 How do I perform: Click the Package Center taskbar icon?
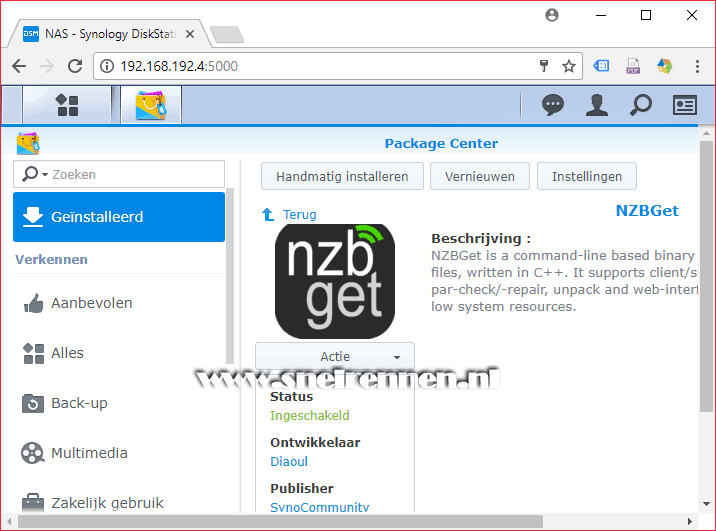(x=151, y=105)
